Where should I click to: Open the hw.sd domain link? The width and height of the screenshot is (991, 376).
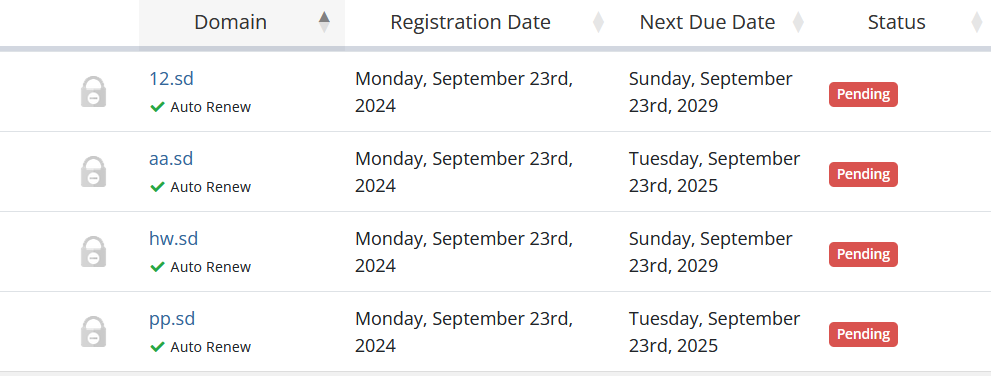tap(174, 239)
